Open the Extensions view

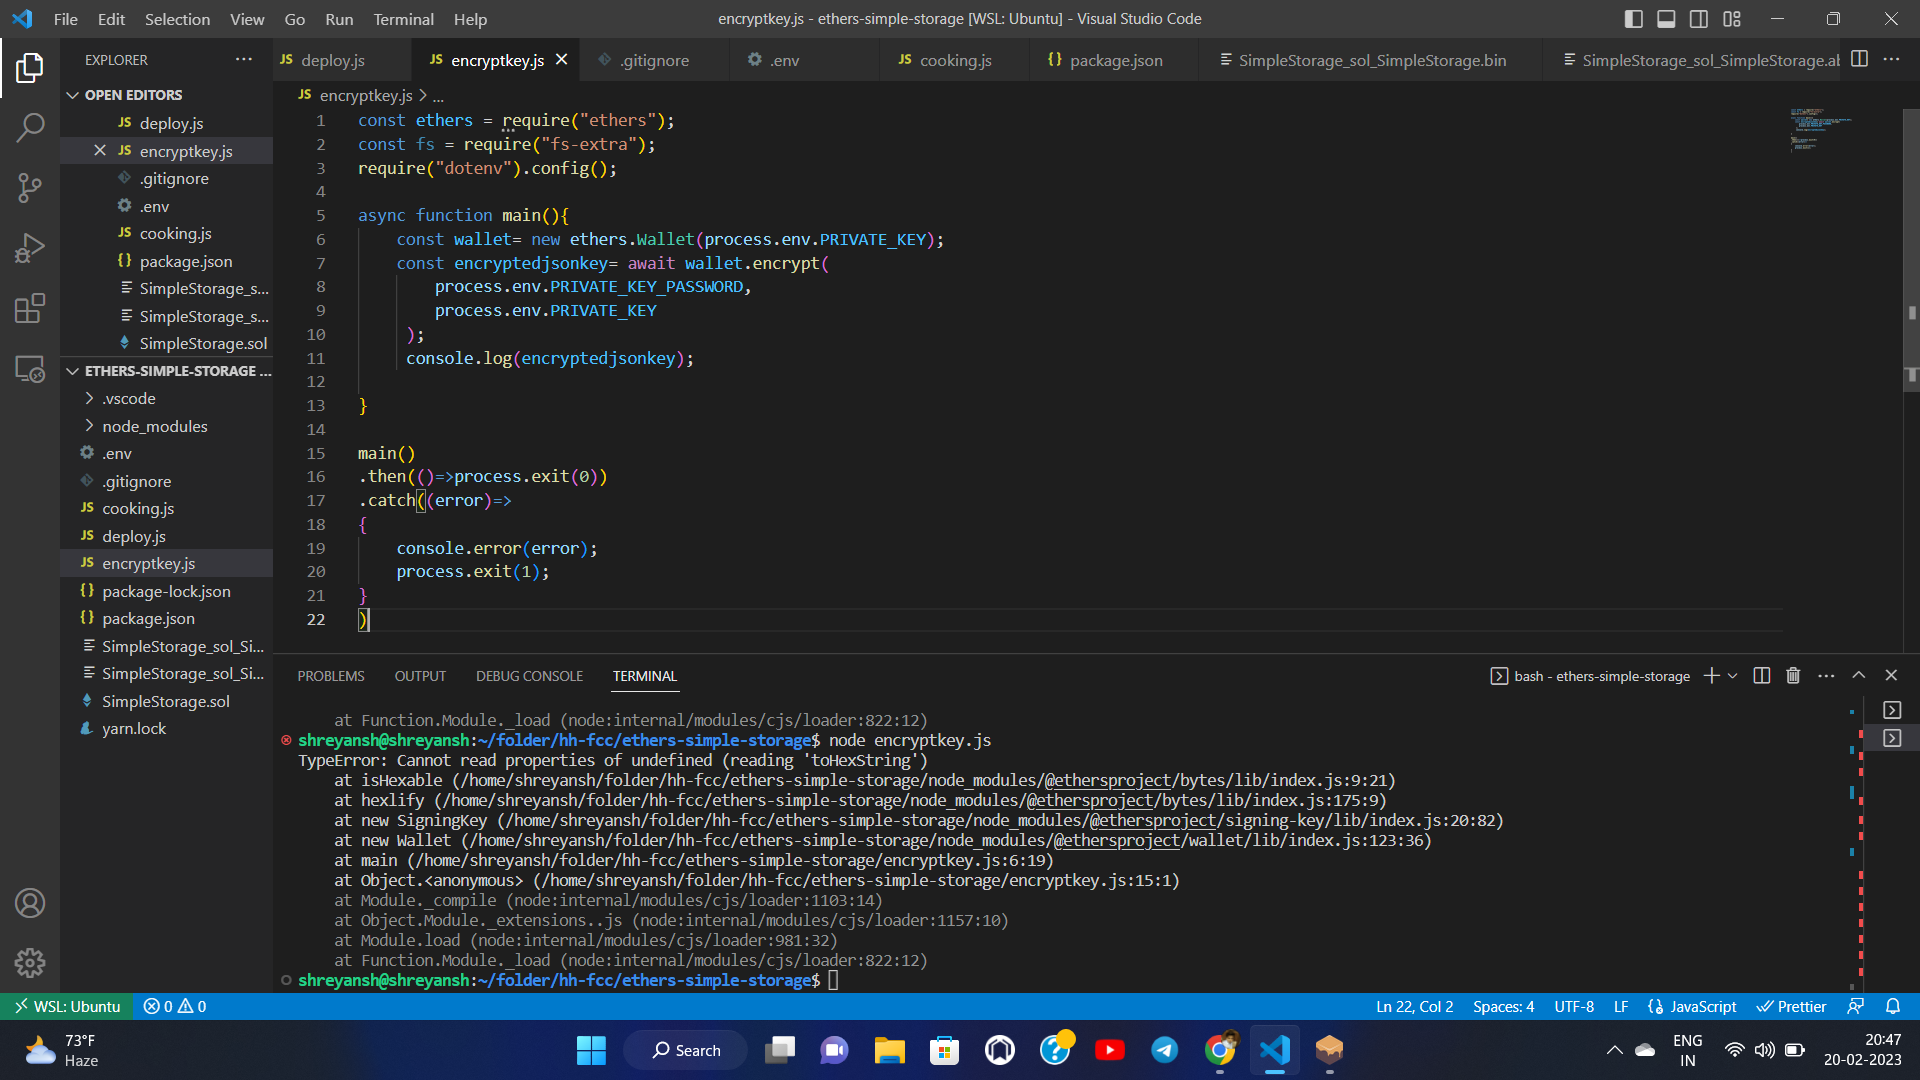[x=30, y=308]
